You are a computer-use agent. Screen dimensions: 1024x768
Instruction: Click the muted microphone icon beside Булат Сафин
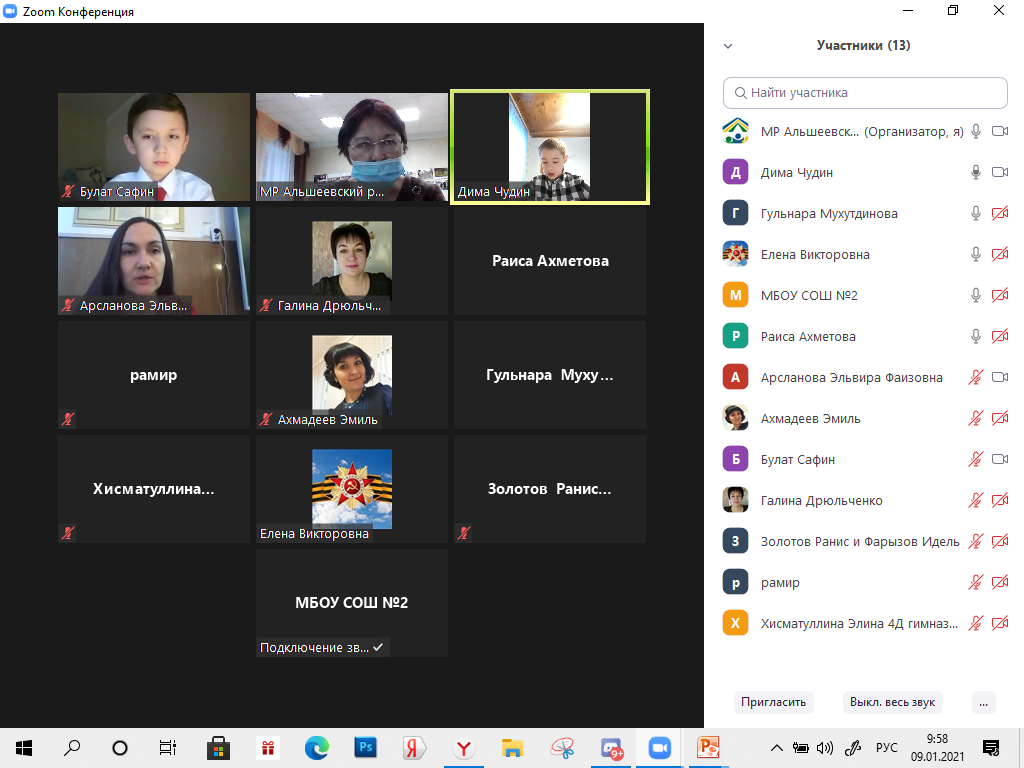(x=976, y=459)
